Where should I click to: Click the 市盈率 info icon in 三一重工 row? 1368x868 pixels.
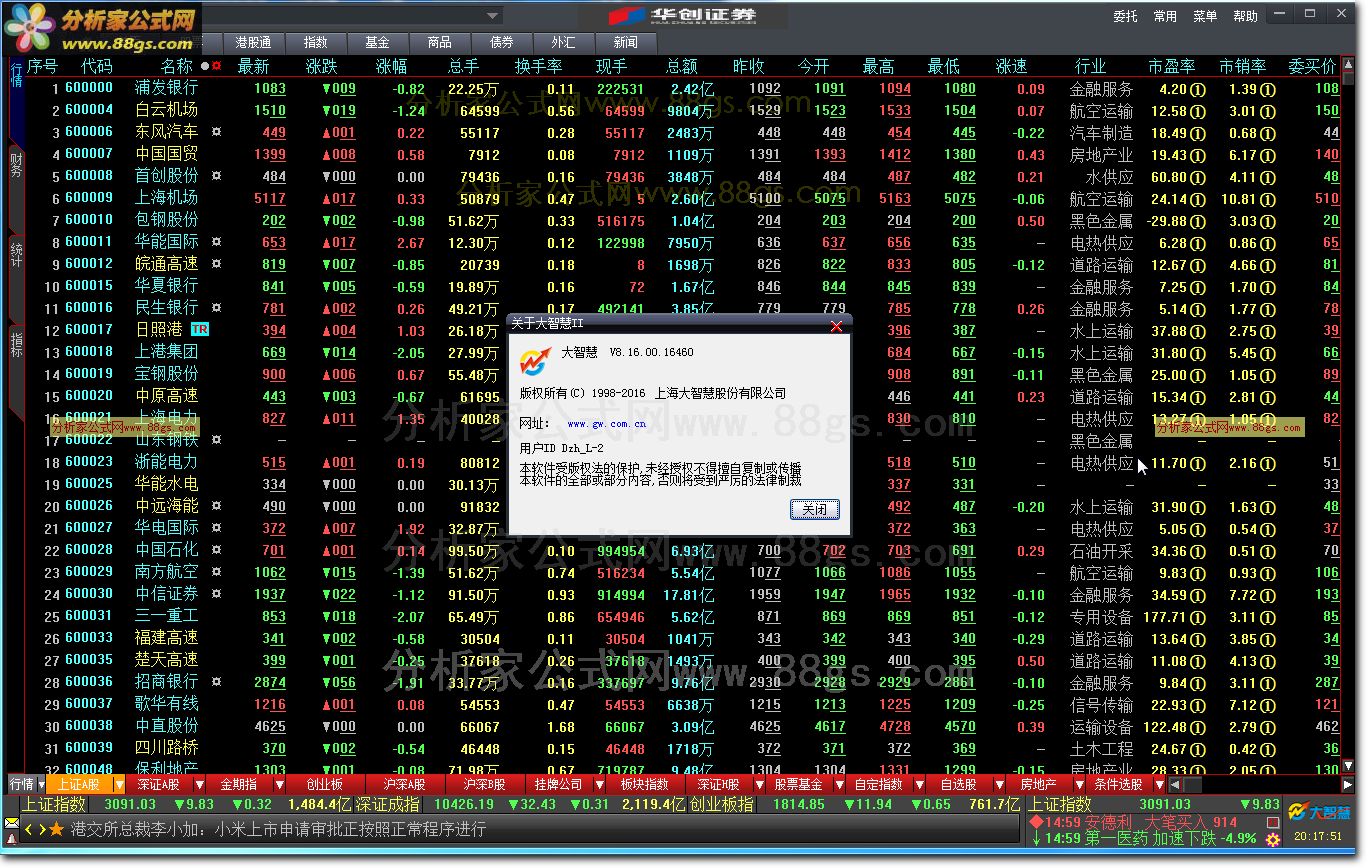point(1196,617)
